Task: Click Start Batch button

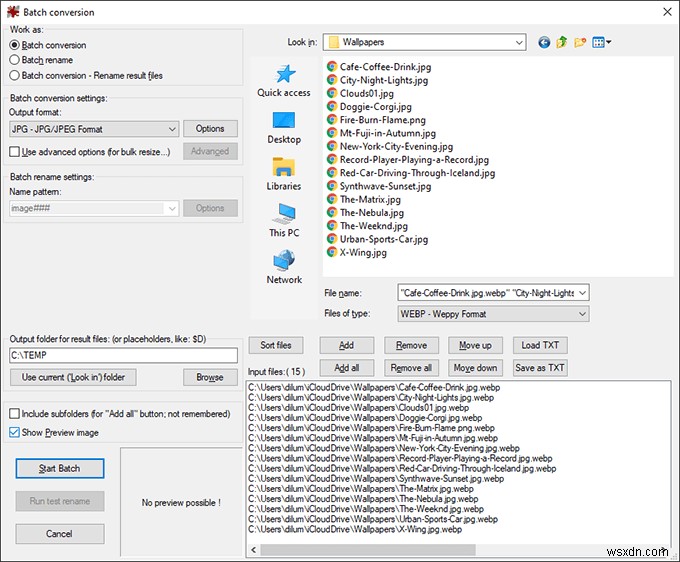Action: pyautogui.click(x=60, y=468)
